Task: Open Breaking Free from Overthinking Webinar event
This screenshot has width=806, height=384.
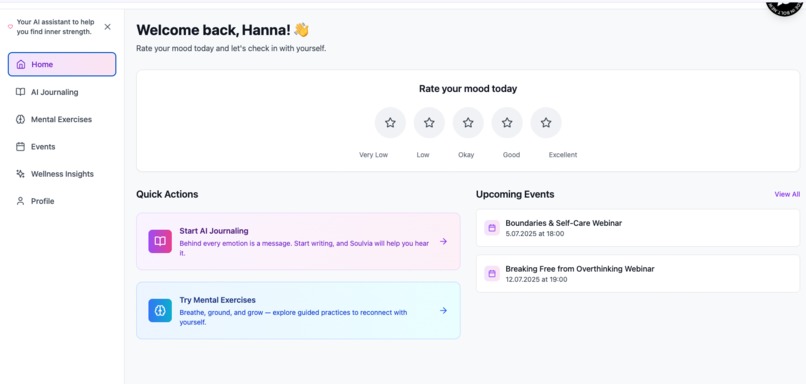Action: tap(638, 273)
